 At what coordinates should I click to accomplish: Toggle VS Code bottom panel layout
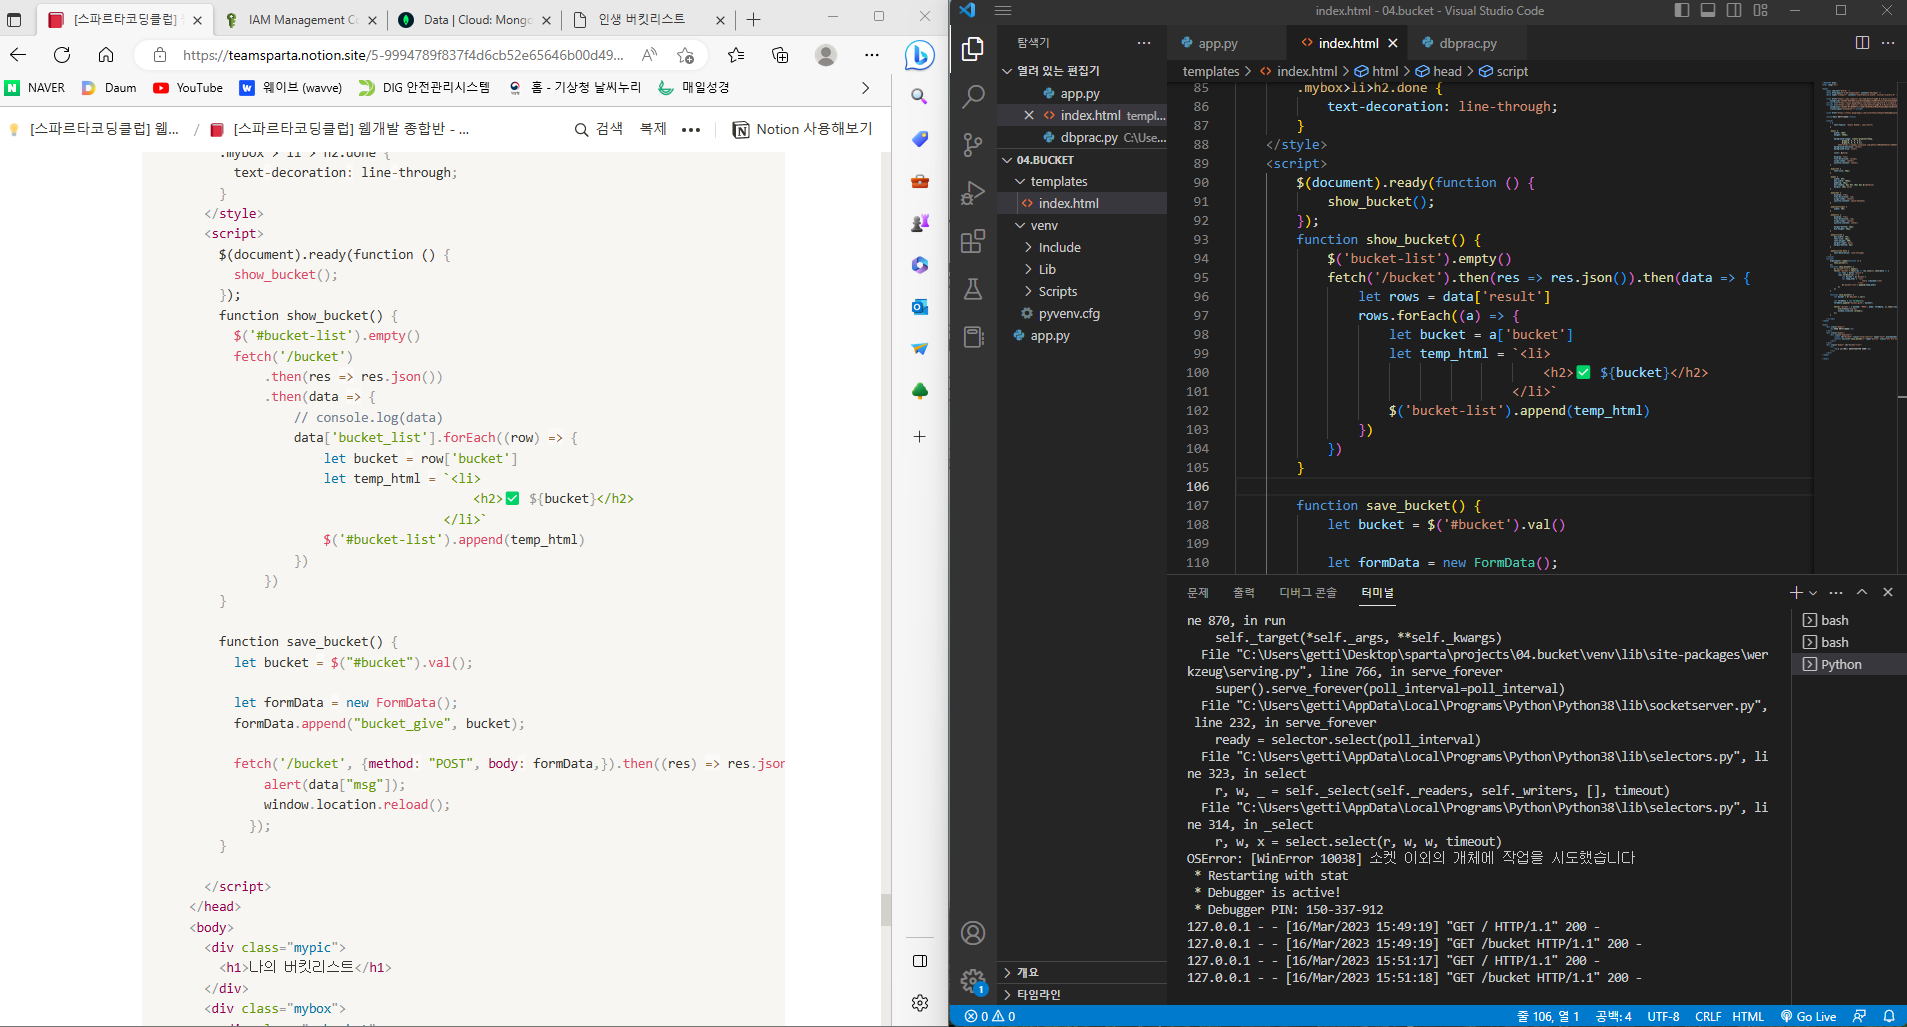(x=1708, y=10)
